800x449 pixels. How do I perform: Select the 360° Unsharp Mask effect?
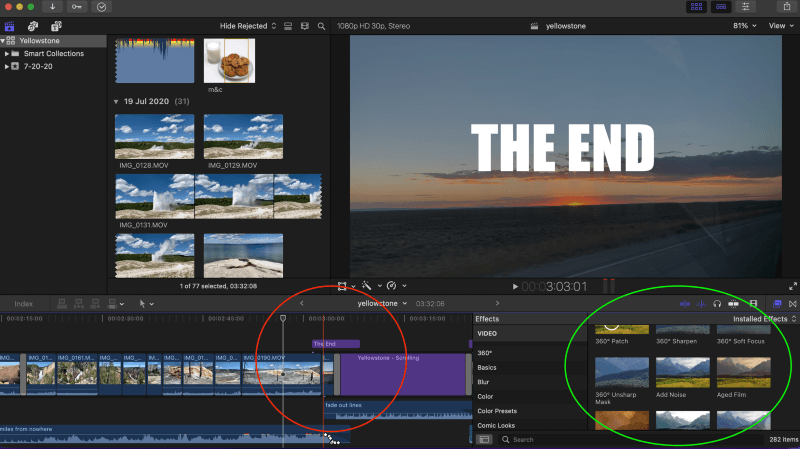pyautogui.click(x=621, y=372)
